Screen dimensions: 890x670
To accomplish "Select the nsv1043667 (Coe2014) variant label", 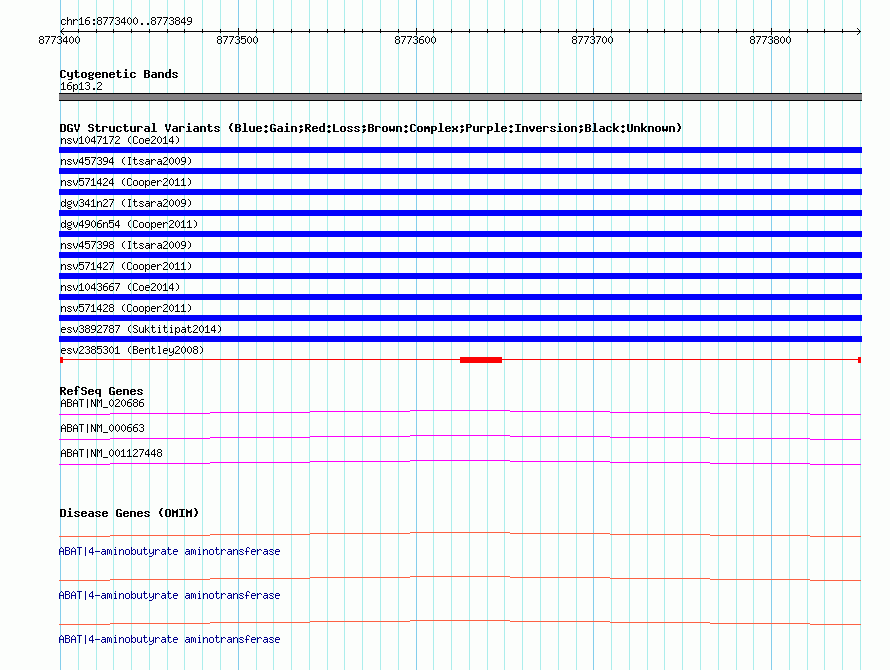I will pos(120,287).
